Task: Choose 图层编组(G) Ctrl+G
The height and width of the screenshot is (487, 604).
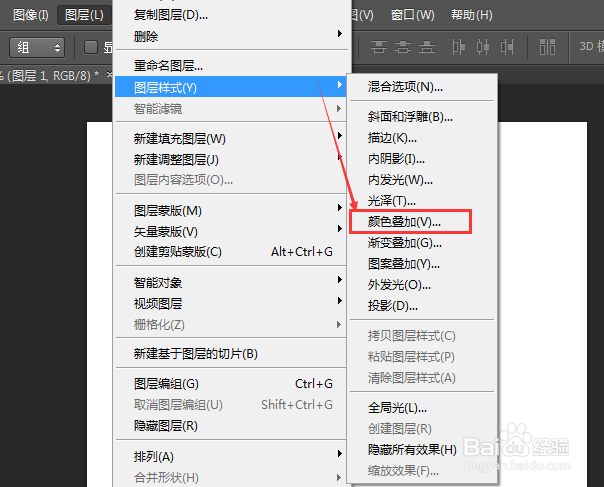Action: [x=231, y=383]
